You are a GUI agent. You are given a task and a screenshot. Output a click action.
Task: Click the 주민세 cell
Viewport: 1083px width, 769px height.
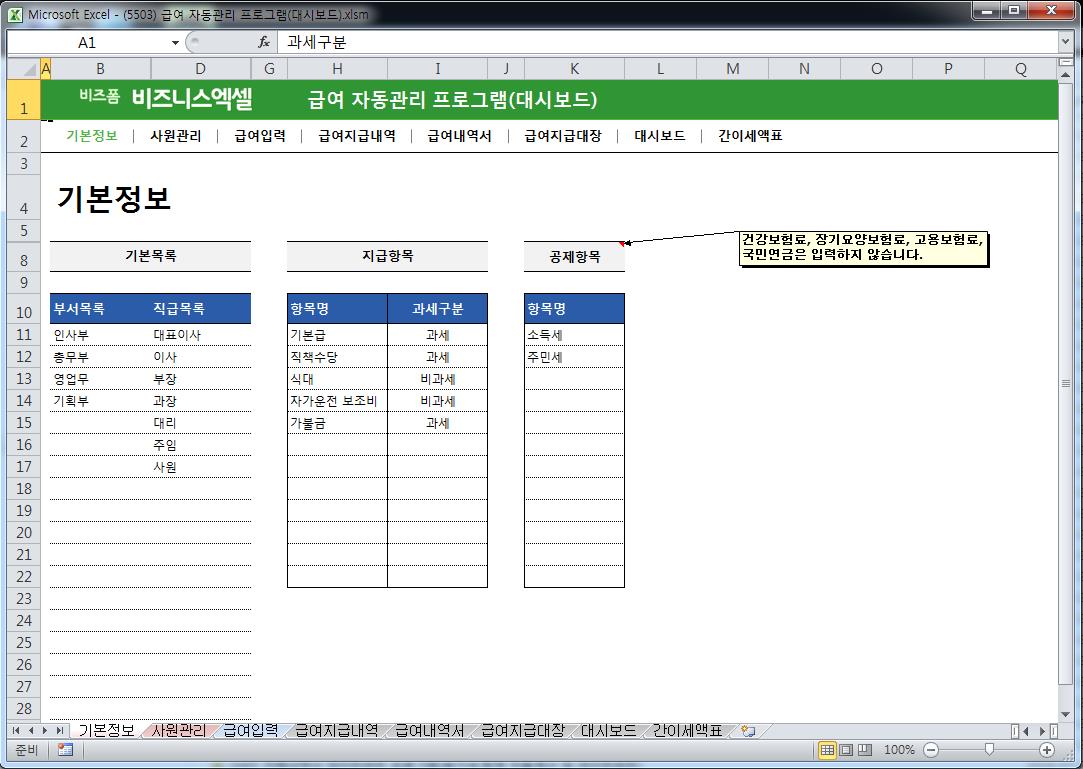point(574,357)
